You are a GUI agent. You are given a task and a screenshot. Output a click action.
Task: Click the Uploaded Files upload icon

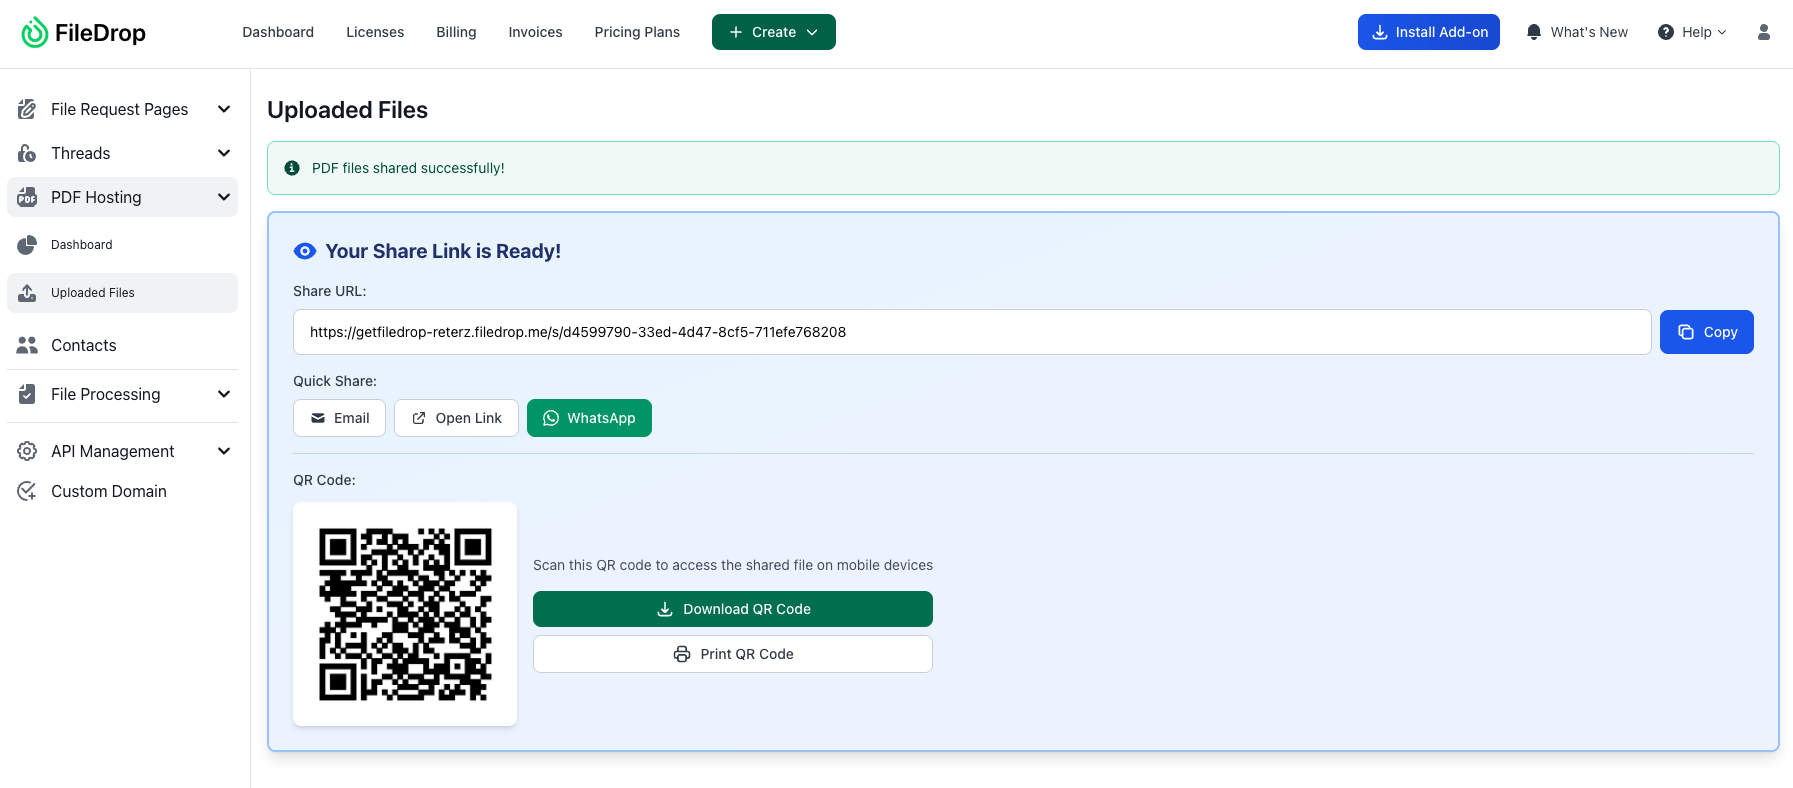[27, 293]
